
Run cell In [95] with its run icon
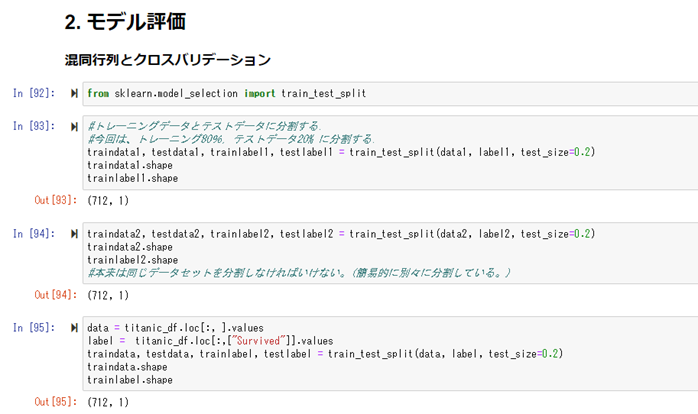(74, 328)
